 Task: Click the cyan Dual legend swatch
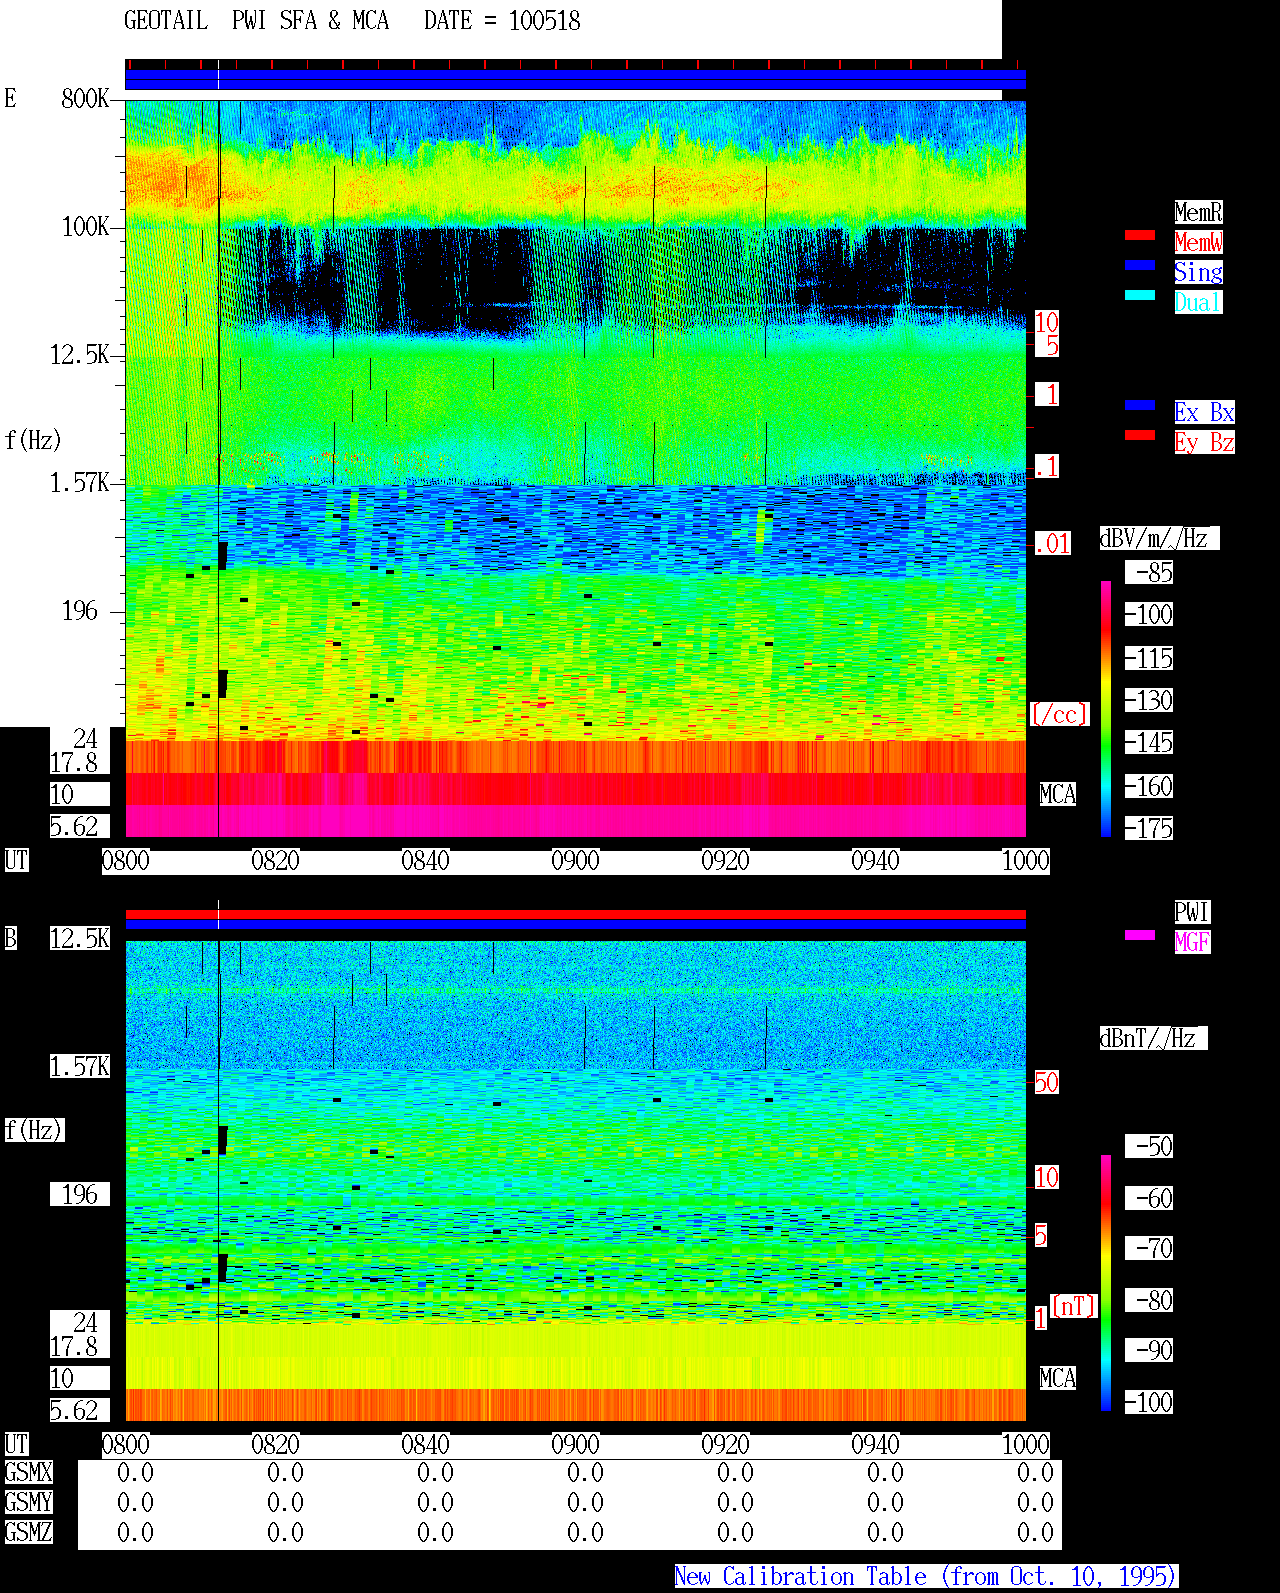click(x=1140, y=295)
